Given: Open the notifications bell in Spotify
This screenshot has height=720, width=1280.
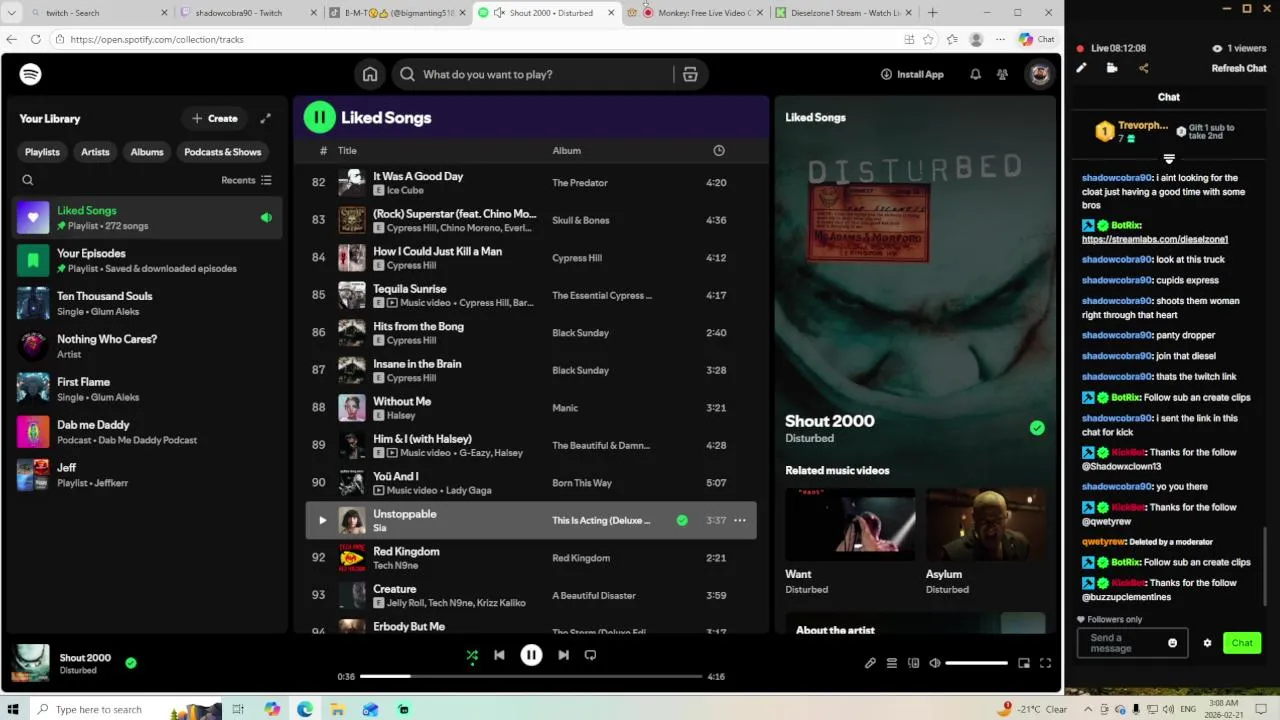Looking at the screenshot, I should (975, 74).
